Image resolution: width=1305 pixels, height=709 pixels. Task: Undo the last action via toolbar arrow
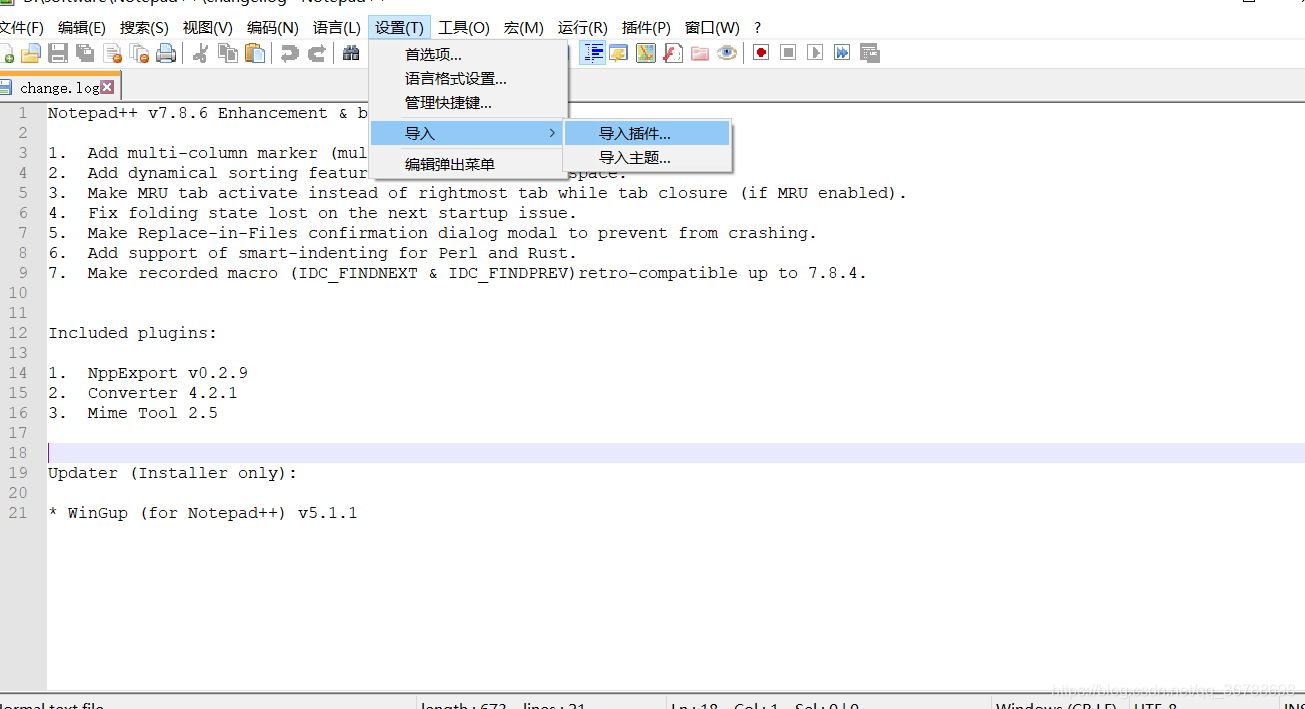click(289, 53)
